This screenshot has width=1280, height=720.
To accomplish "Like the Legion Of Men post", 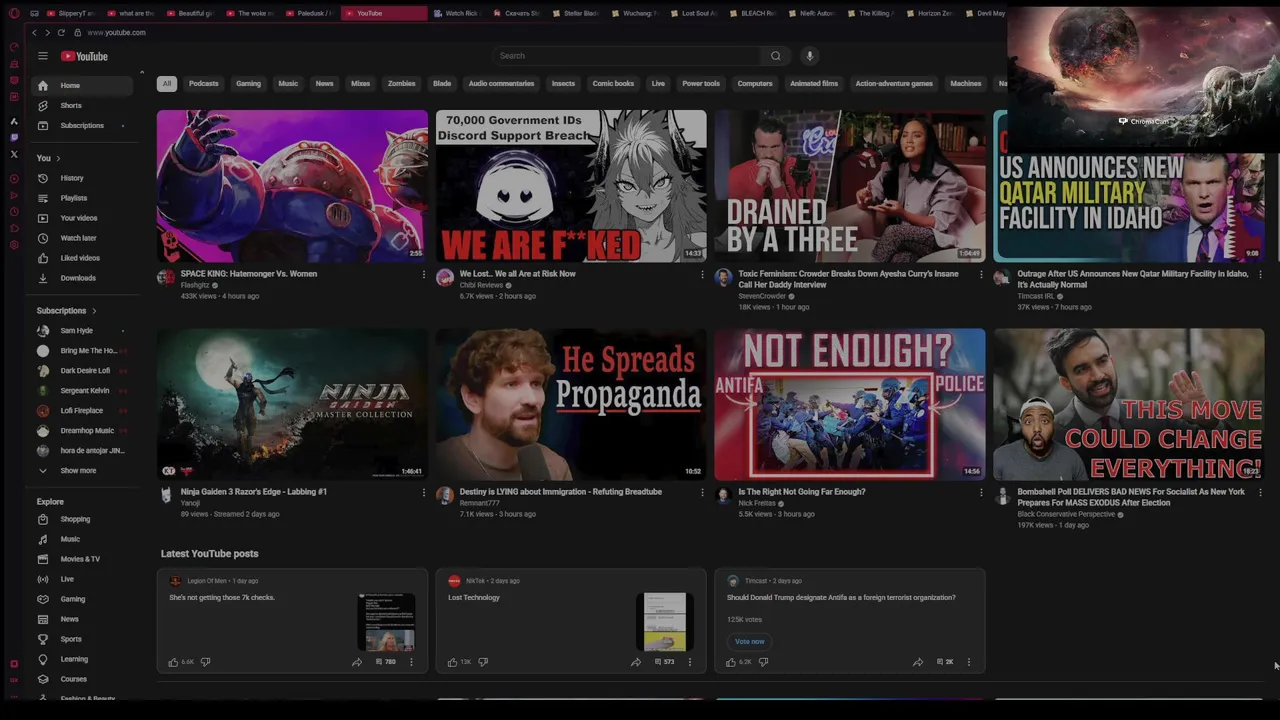I will coord(173,662).
